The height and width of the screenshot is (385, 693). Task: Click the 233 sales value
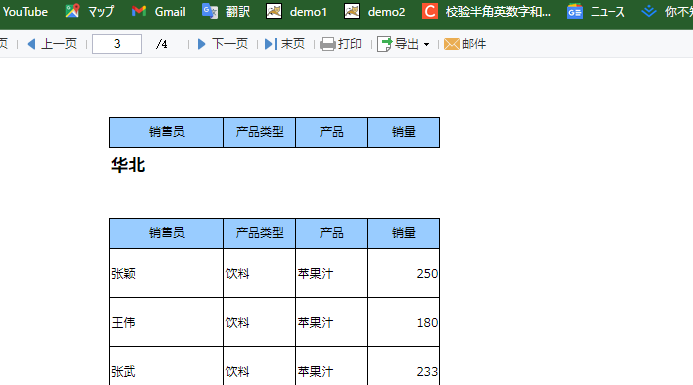click(x=427, y=372)
